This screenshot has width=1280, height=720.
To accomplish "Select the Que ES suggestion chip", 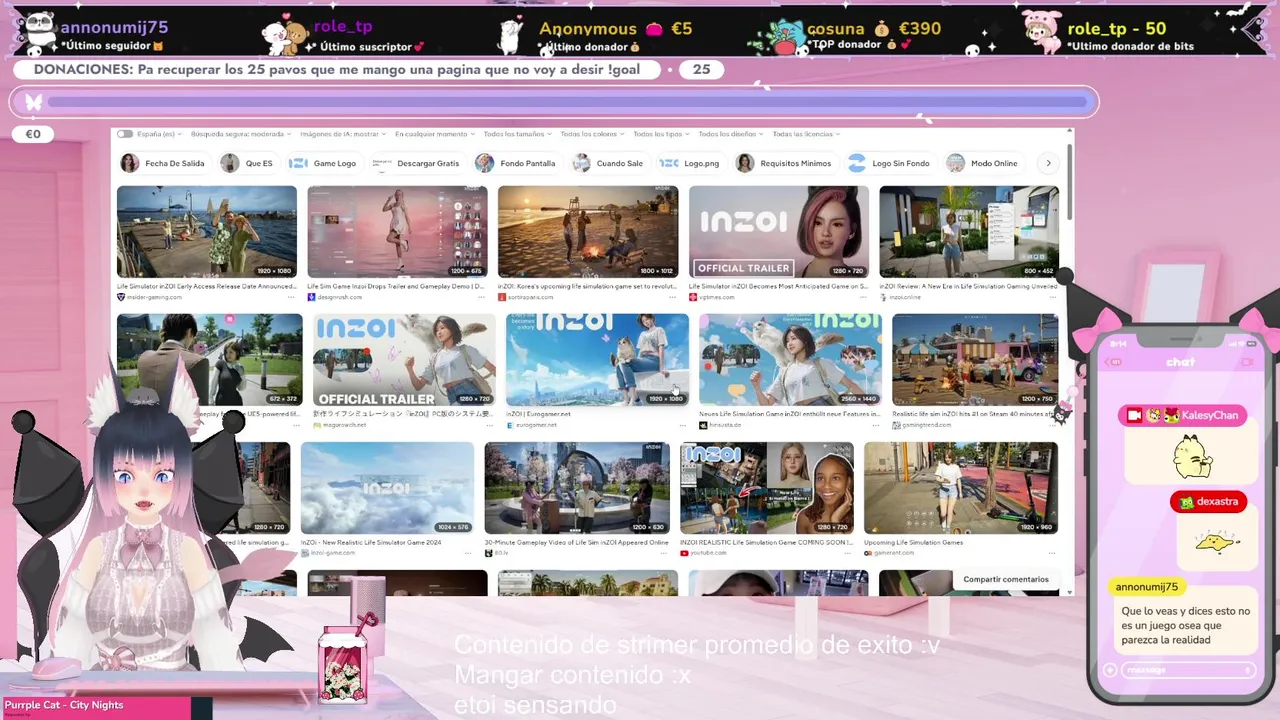I will point(247,163).
